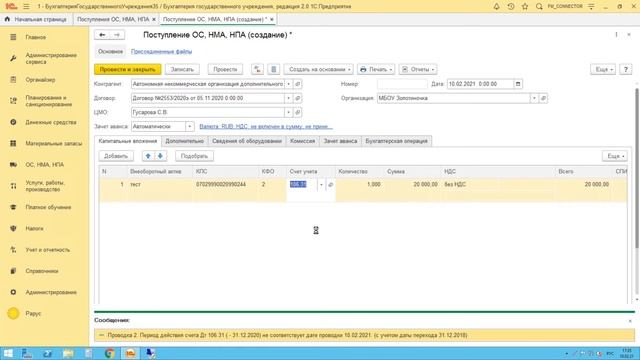
Task: Open the table Еще menu
Action: click(615, 156)
